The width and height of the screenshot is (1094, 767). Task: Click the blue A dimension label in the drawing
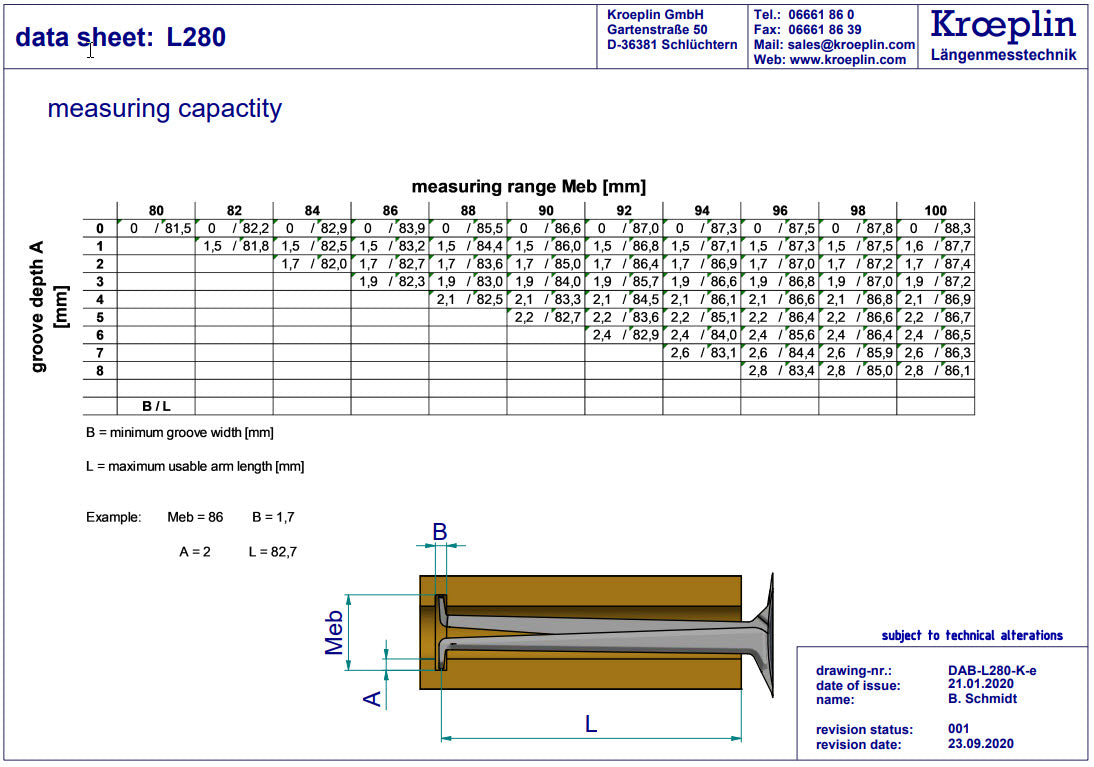pos(372,696)
